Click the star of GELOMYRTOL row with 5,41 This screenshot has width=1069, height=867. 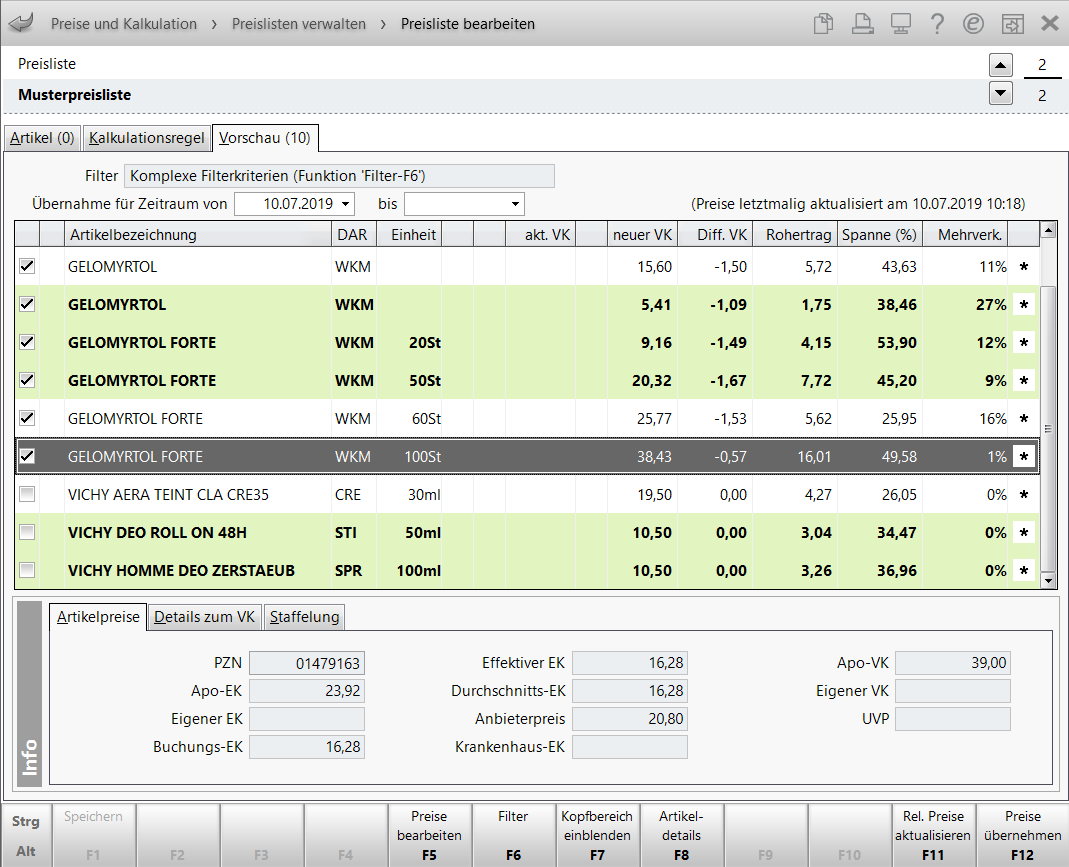point(1023,305)
